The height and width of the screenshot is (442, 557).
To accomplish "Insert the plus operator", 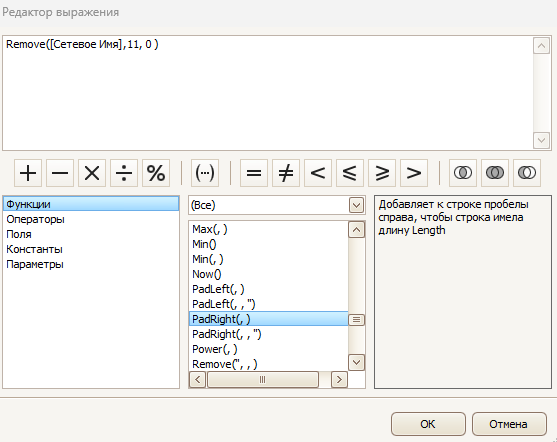I will click(28, 173).
